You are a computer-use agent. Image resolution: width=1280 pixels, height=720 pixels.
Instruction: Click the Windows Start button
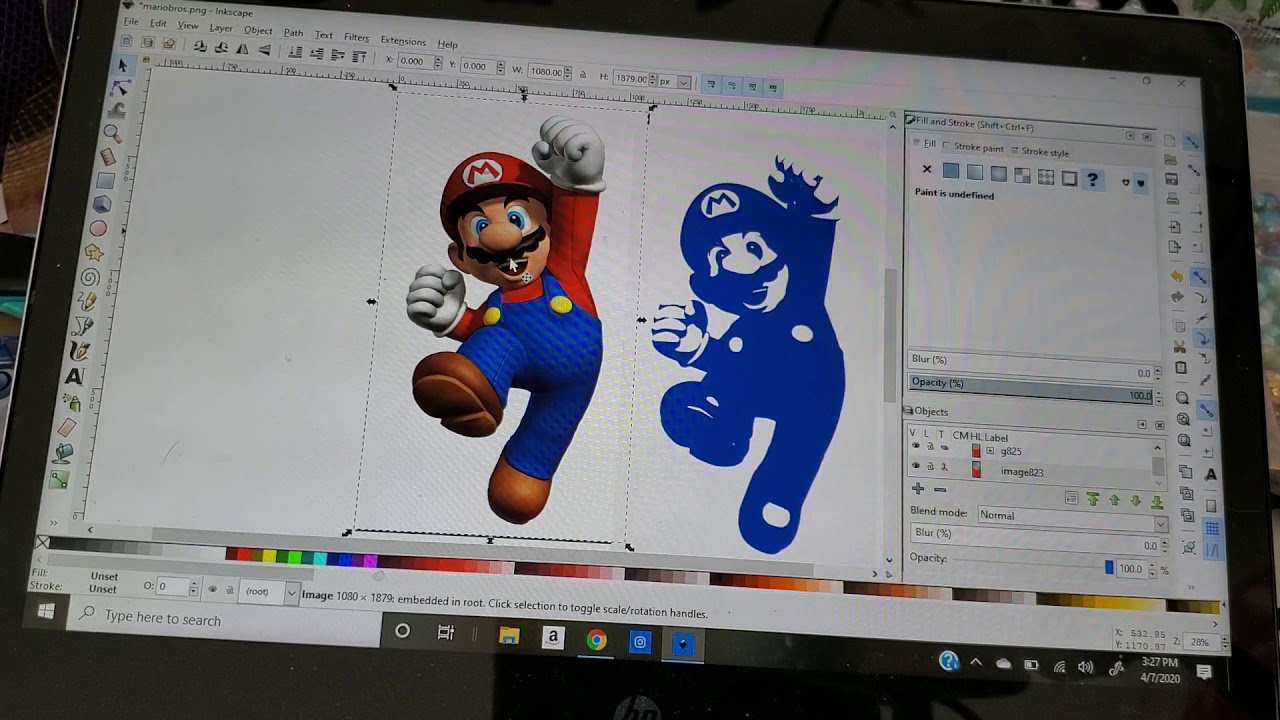(46, 612)
